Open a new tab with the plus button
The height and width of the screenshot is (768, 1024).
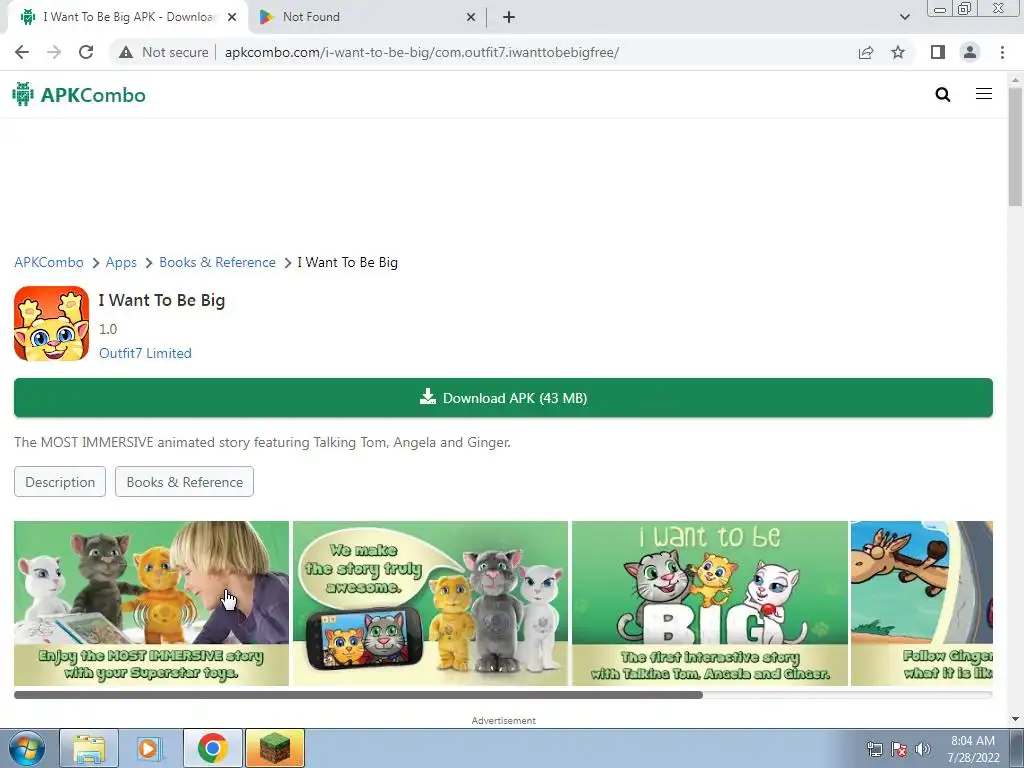point(509,17)
